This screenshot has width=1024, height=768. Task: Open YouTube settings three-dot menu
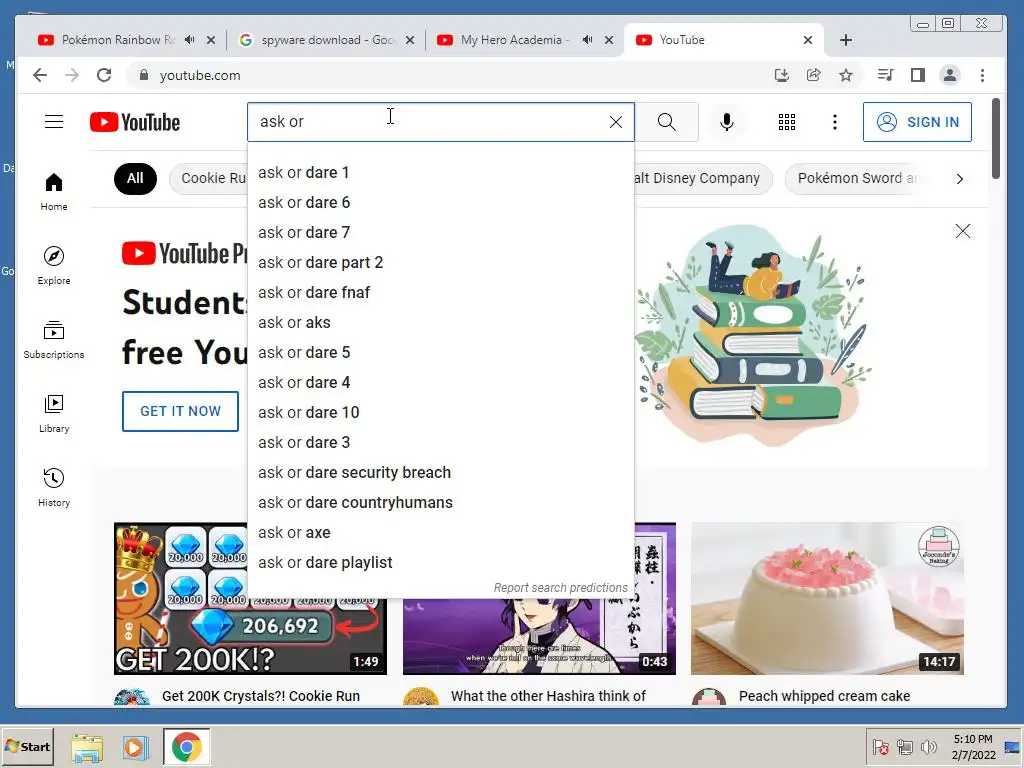835,122
